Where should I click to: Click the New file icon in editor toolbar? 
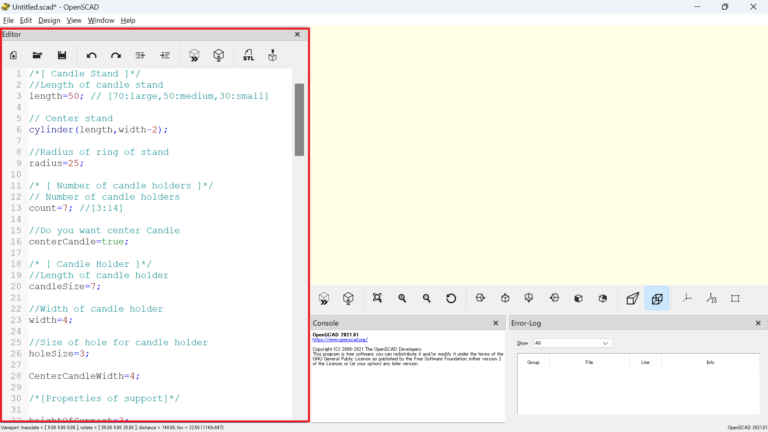pyautogui.click(x=14, y=55)
